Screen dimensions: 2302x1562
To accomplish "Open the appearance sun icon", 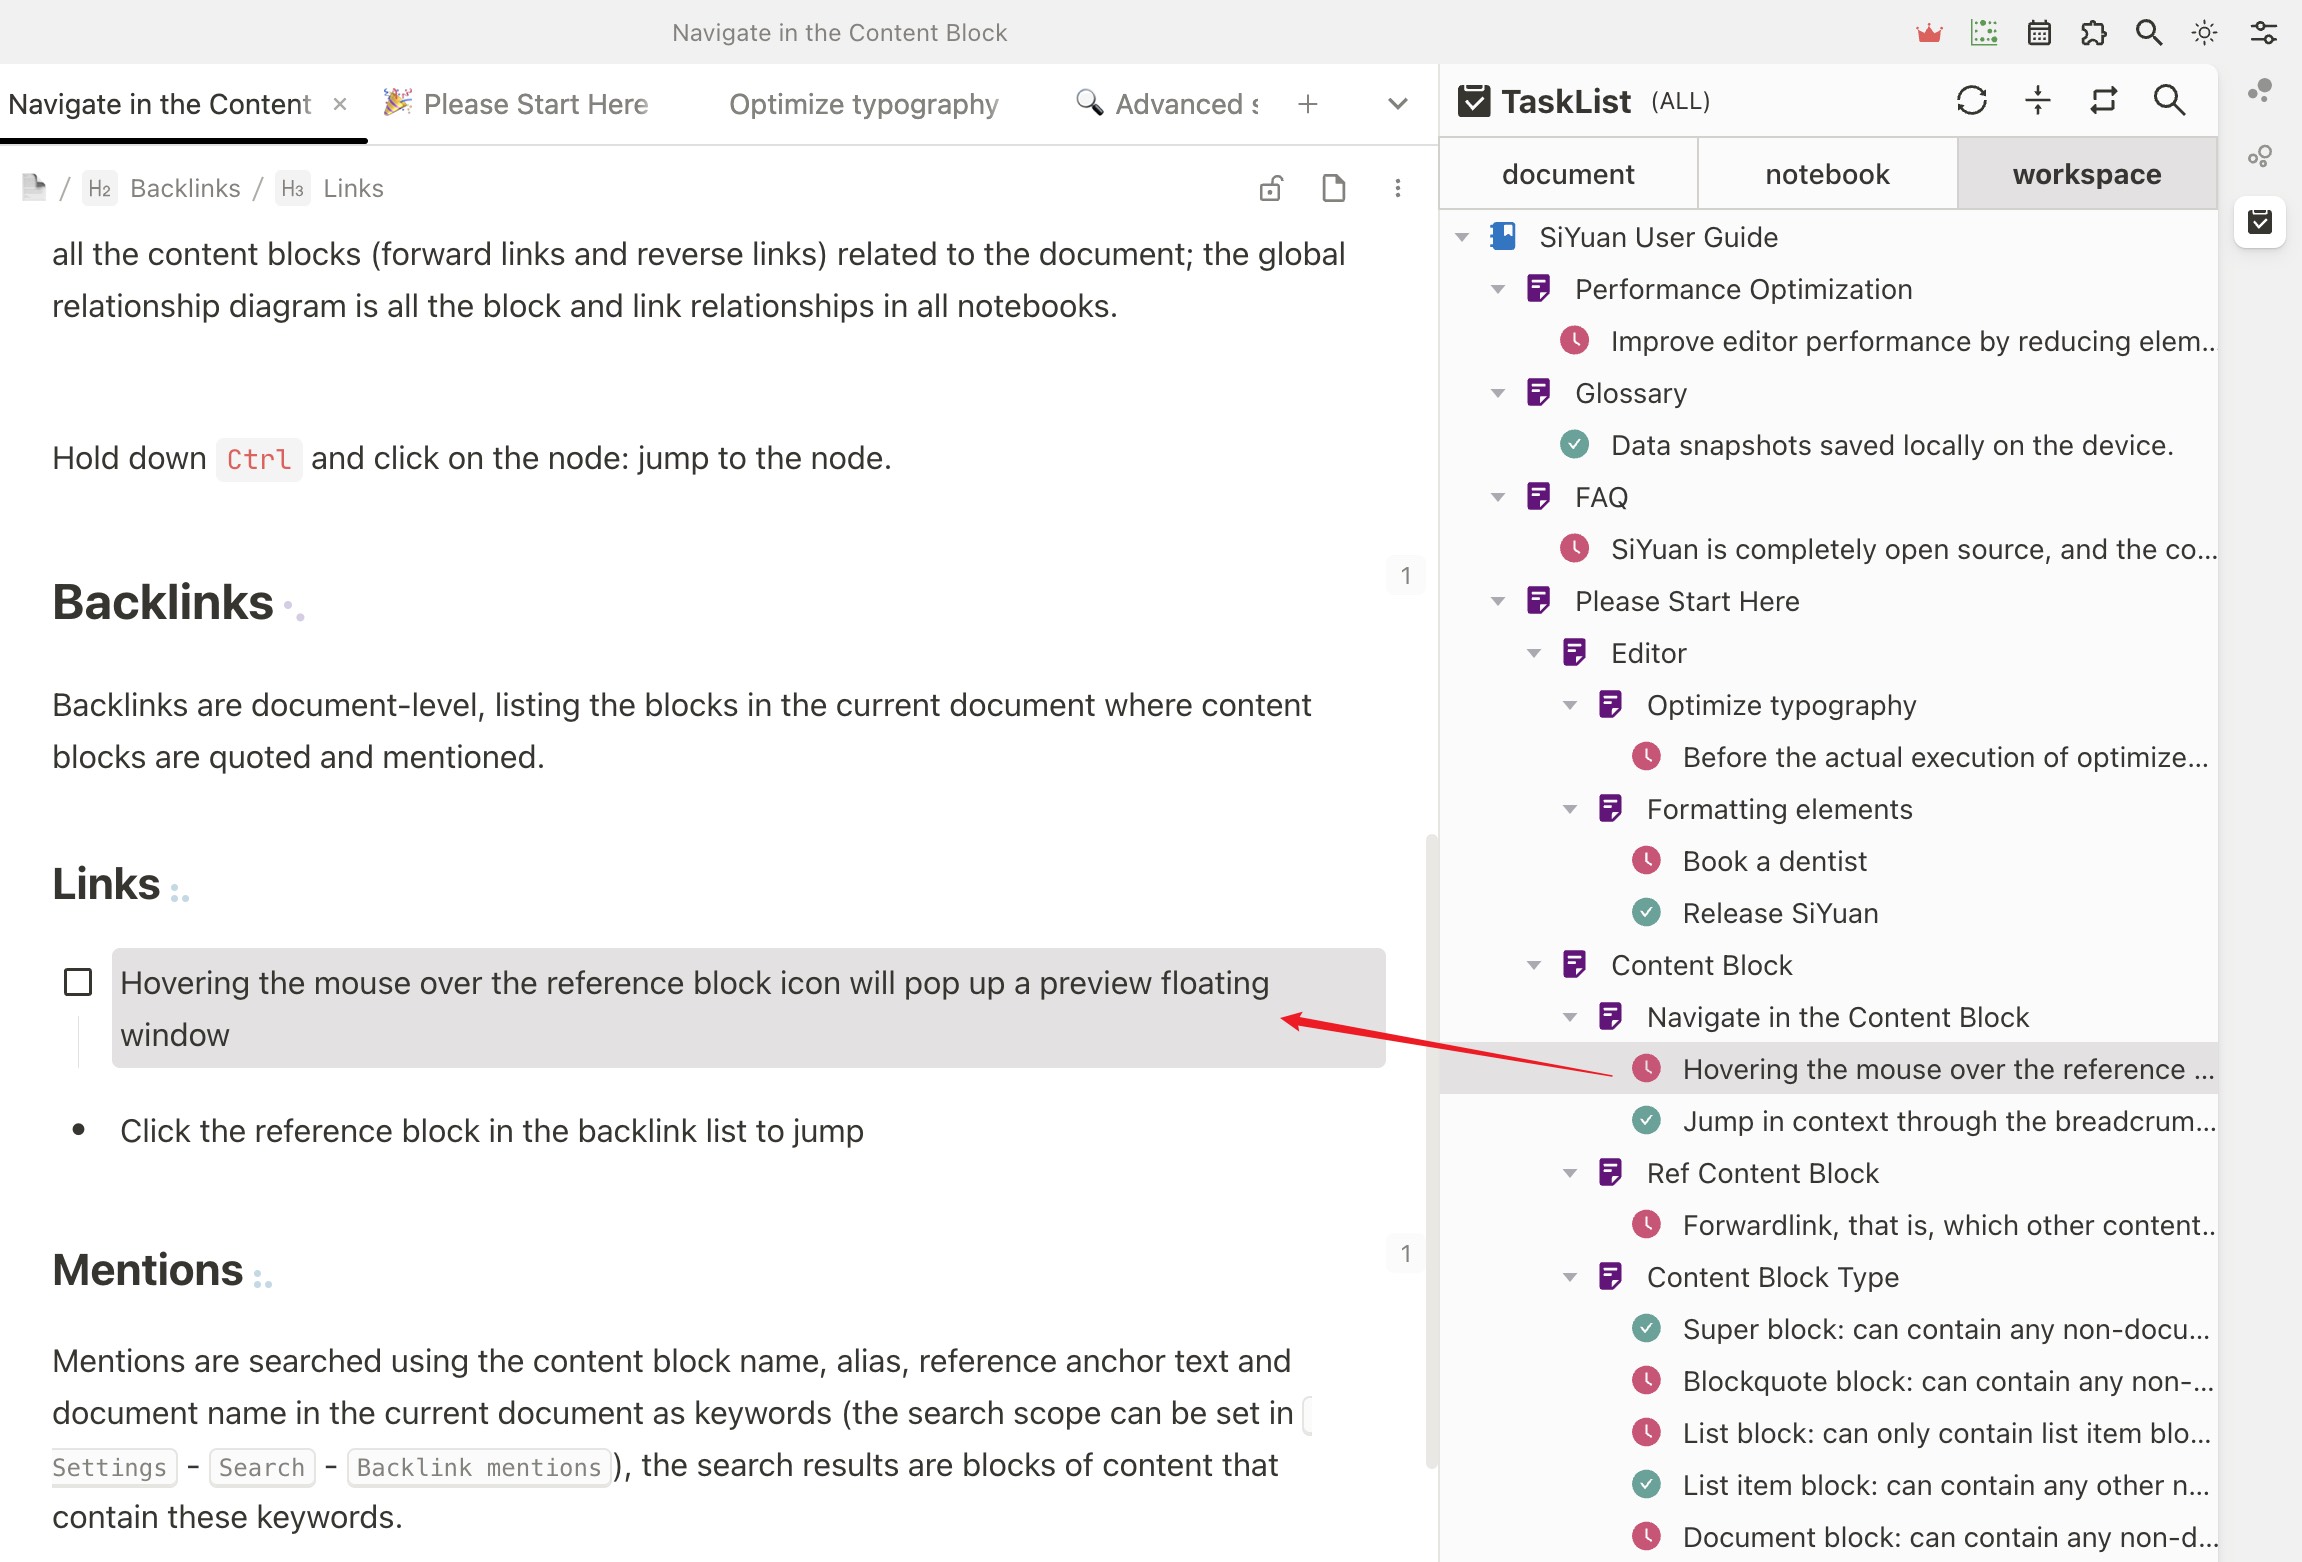I will [2203, 32].
